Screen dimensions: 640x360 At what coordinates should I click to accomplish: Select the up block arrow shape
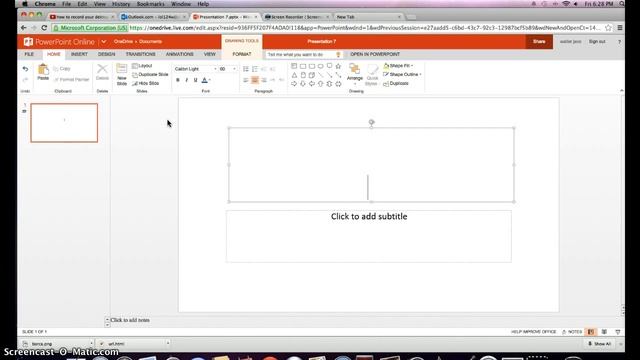(321, 84)
